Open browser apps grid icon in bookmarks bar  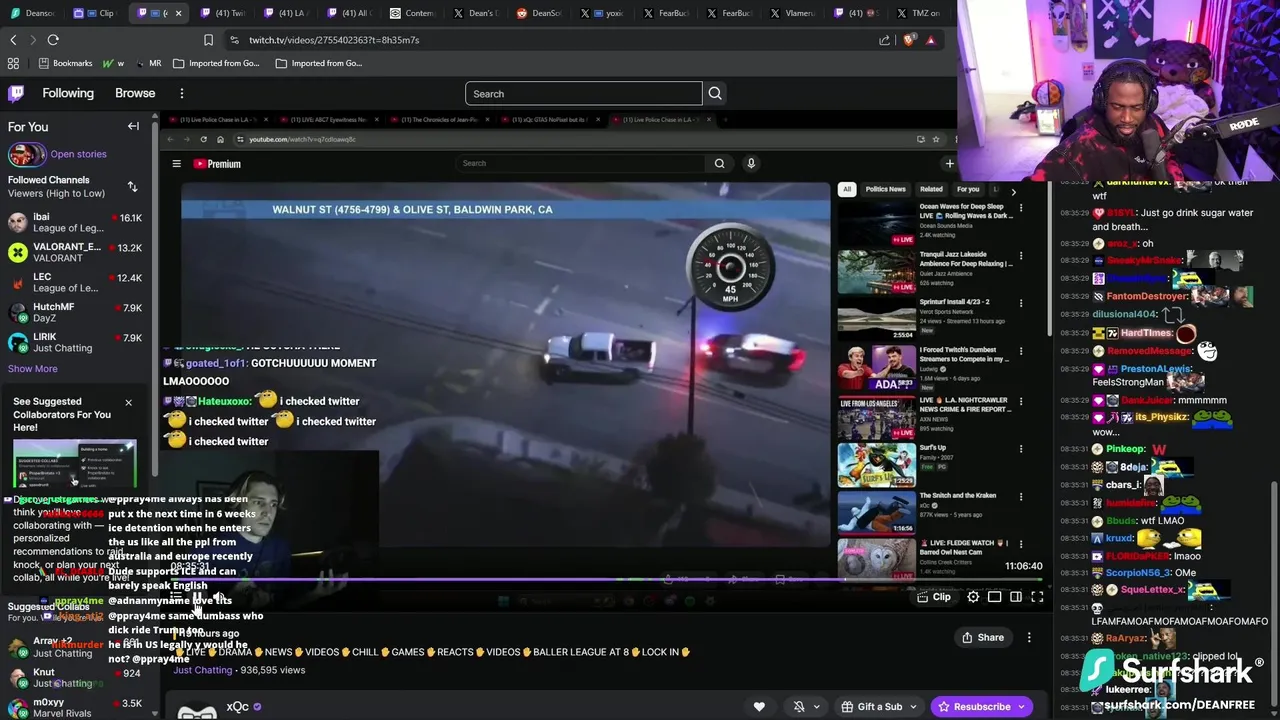(13, 63)
